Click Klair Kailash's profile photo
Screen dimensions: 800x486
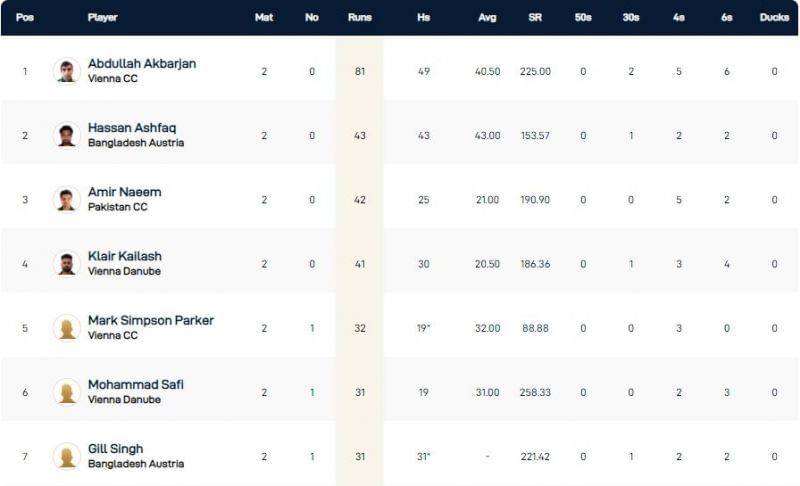67,263
